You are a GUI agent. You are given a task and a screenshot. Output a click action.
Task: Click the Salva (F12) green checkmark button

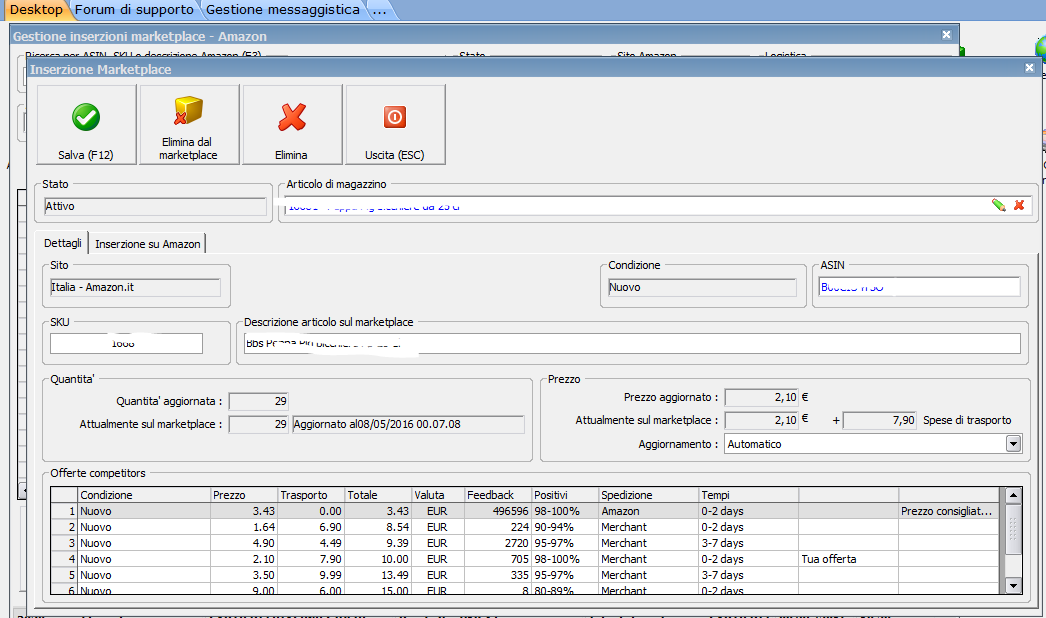pos(86,124)
